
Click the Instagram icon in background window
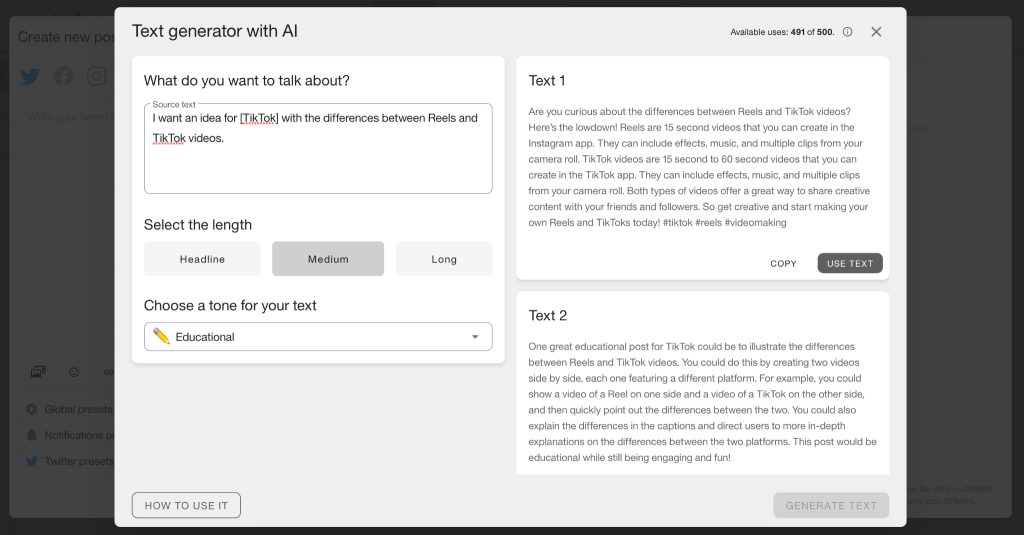pos(96,76)
